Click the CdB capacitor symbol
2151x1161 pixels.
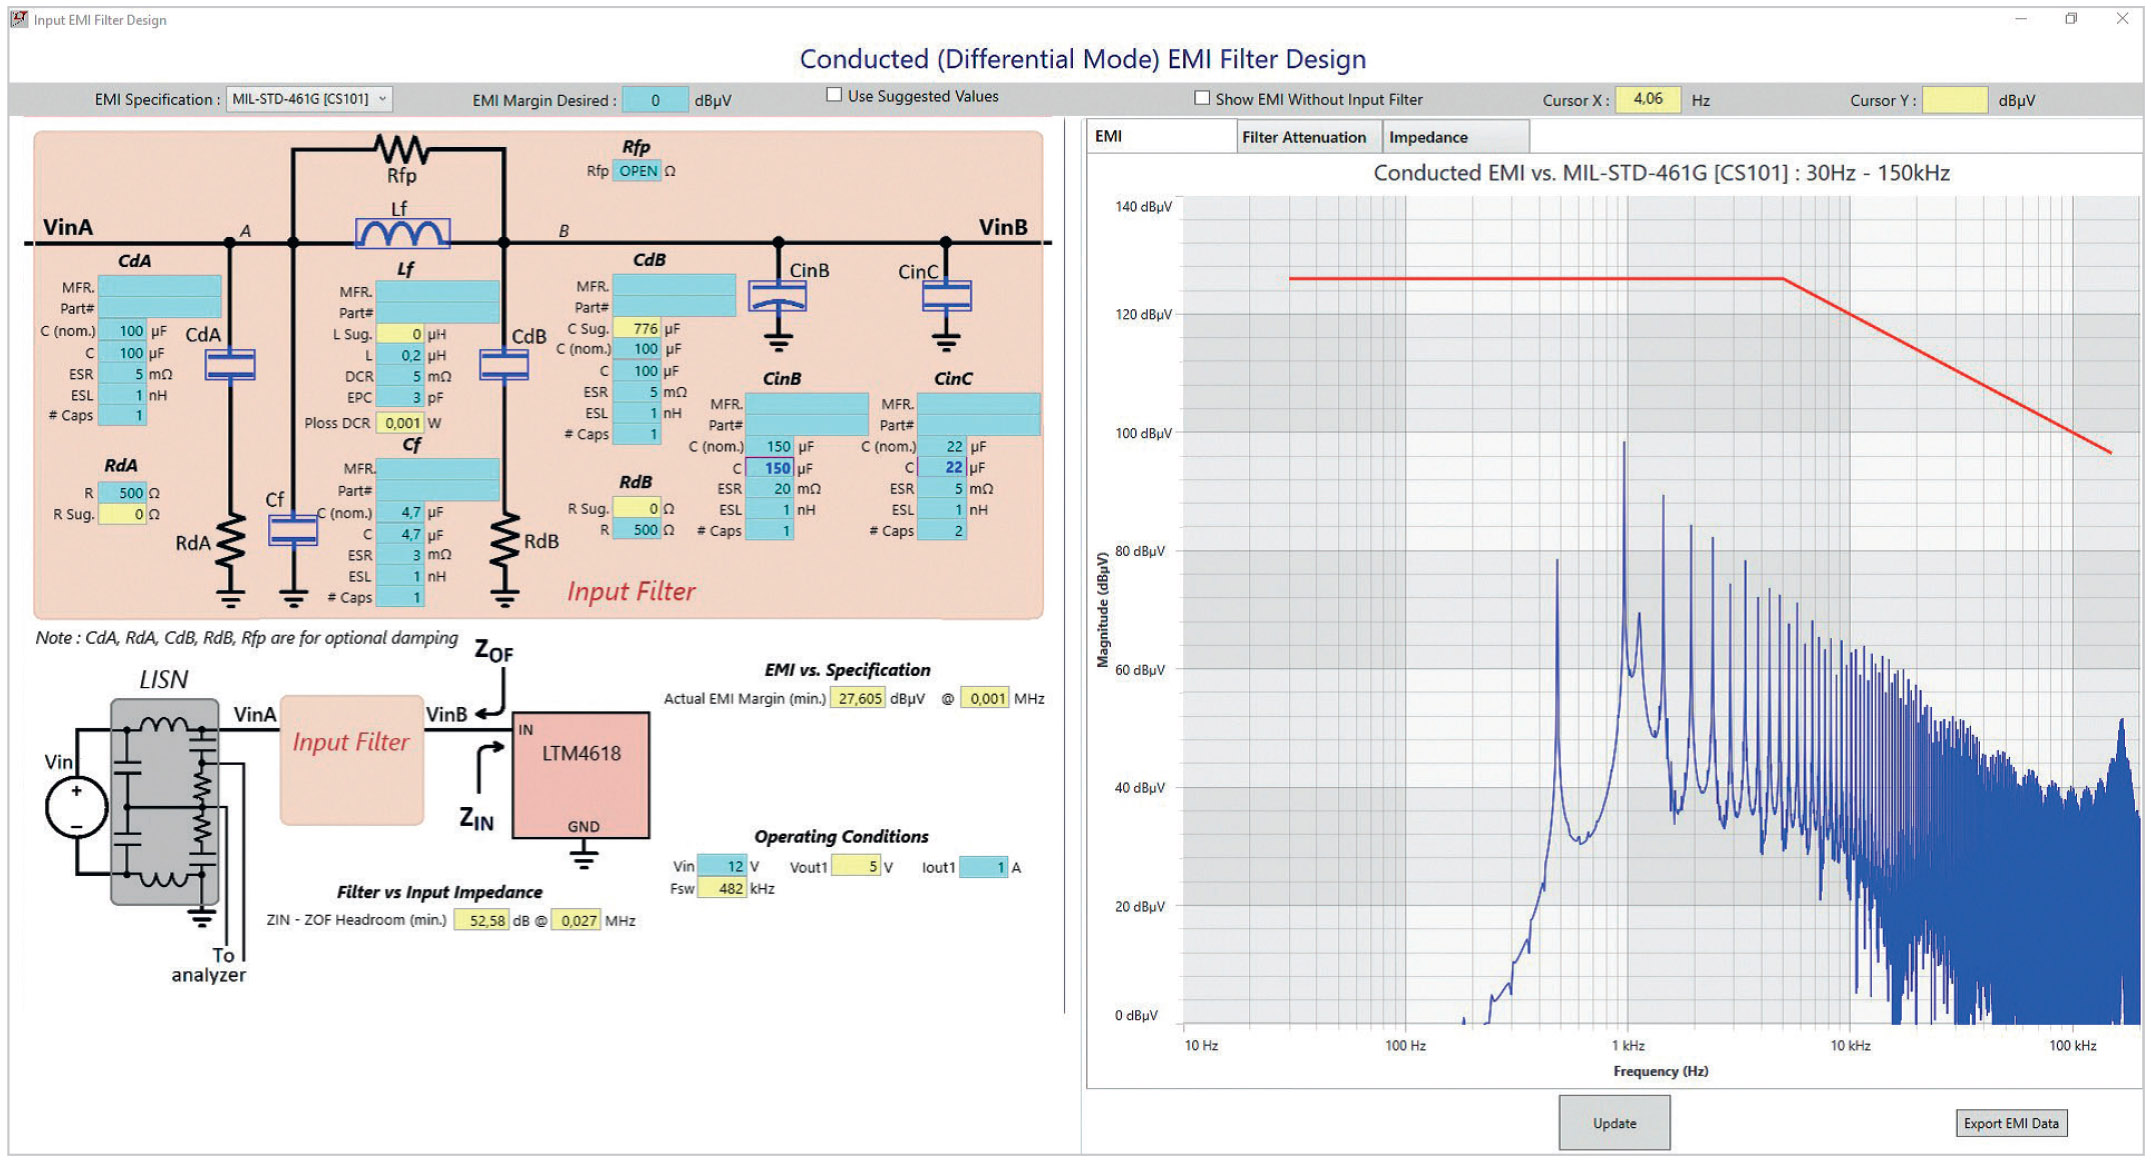[504, 365]
